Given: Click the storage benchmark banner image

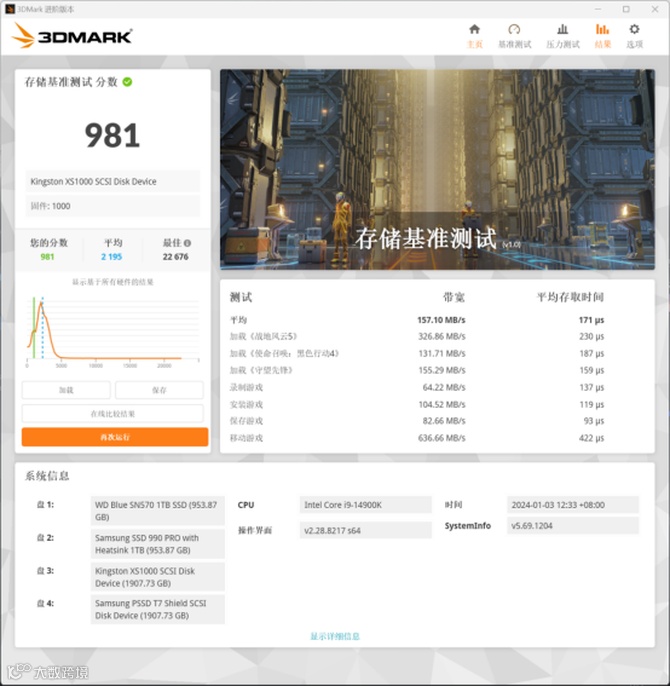Looking at the screenshot, I should pyautogui.click(x=437, y=169).
